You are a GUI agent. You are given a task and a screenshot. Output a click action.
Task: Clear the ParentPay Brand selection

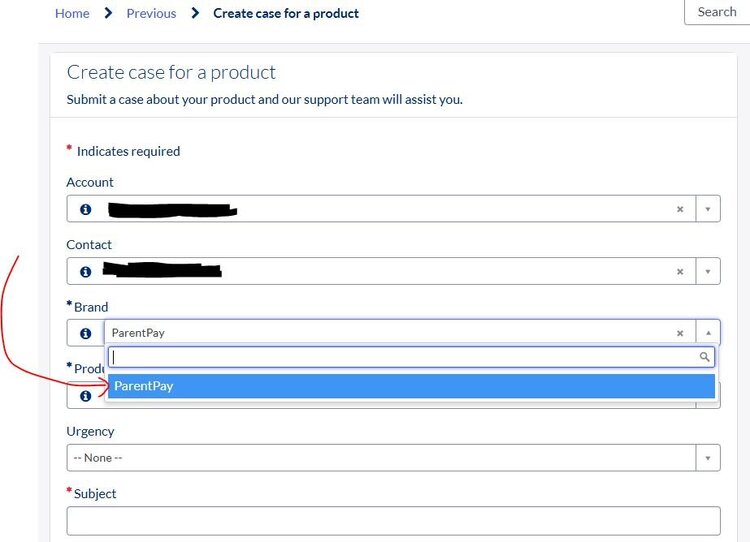pos(680,333)
